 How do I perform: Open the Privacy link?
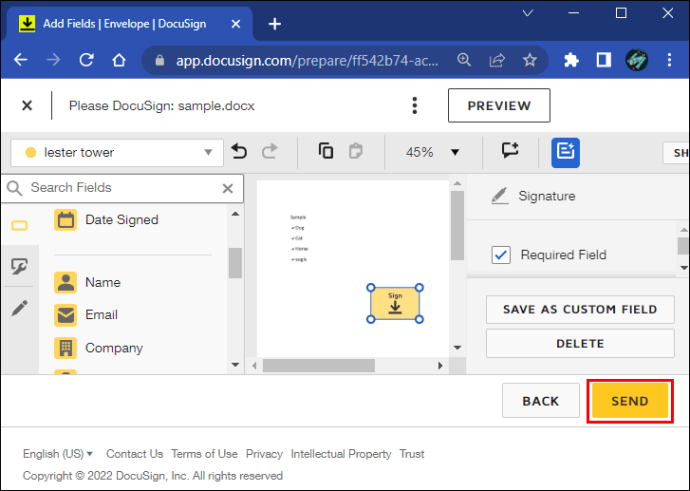tap(264, 454)
